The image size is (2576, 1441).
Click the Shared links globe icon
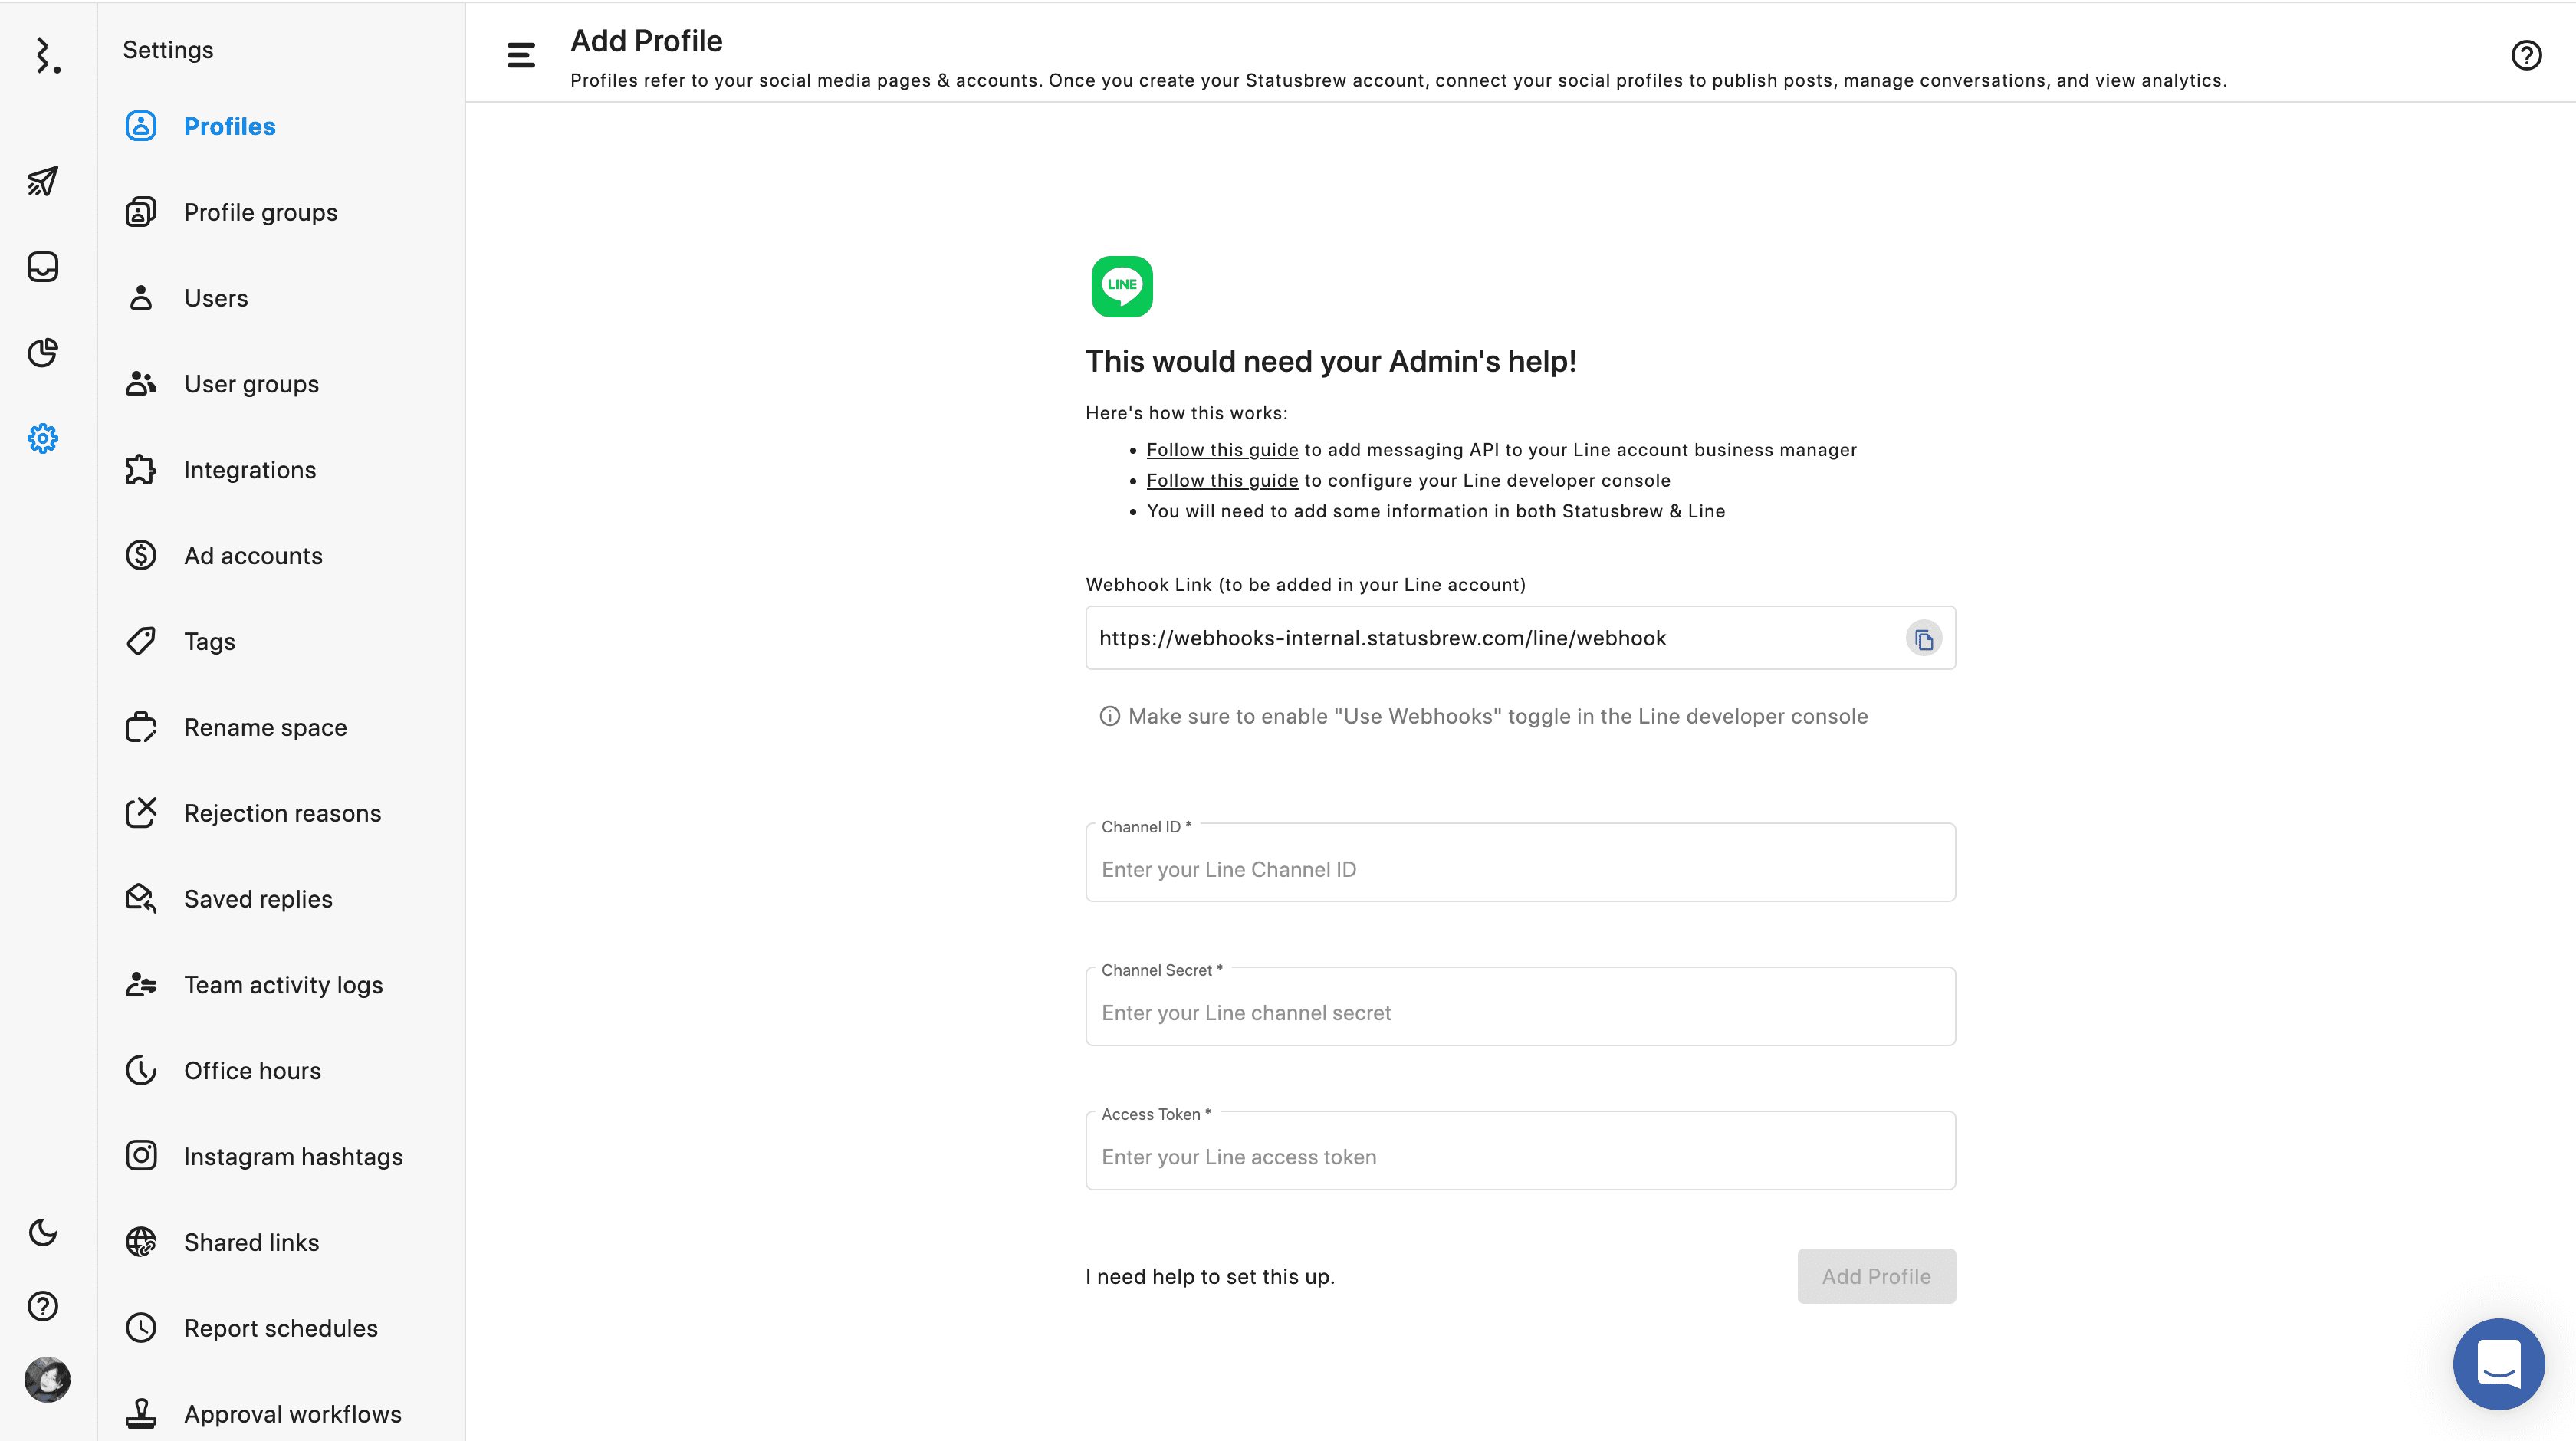point(141,1242)
